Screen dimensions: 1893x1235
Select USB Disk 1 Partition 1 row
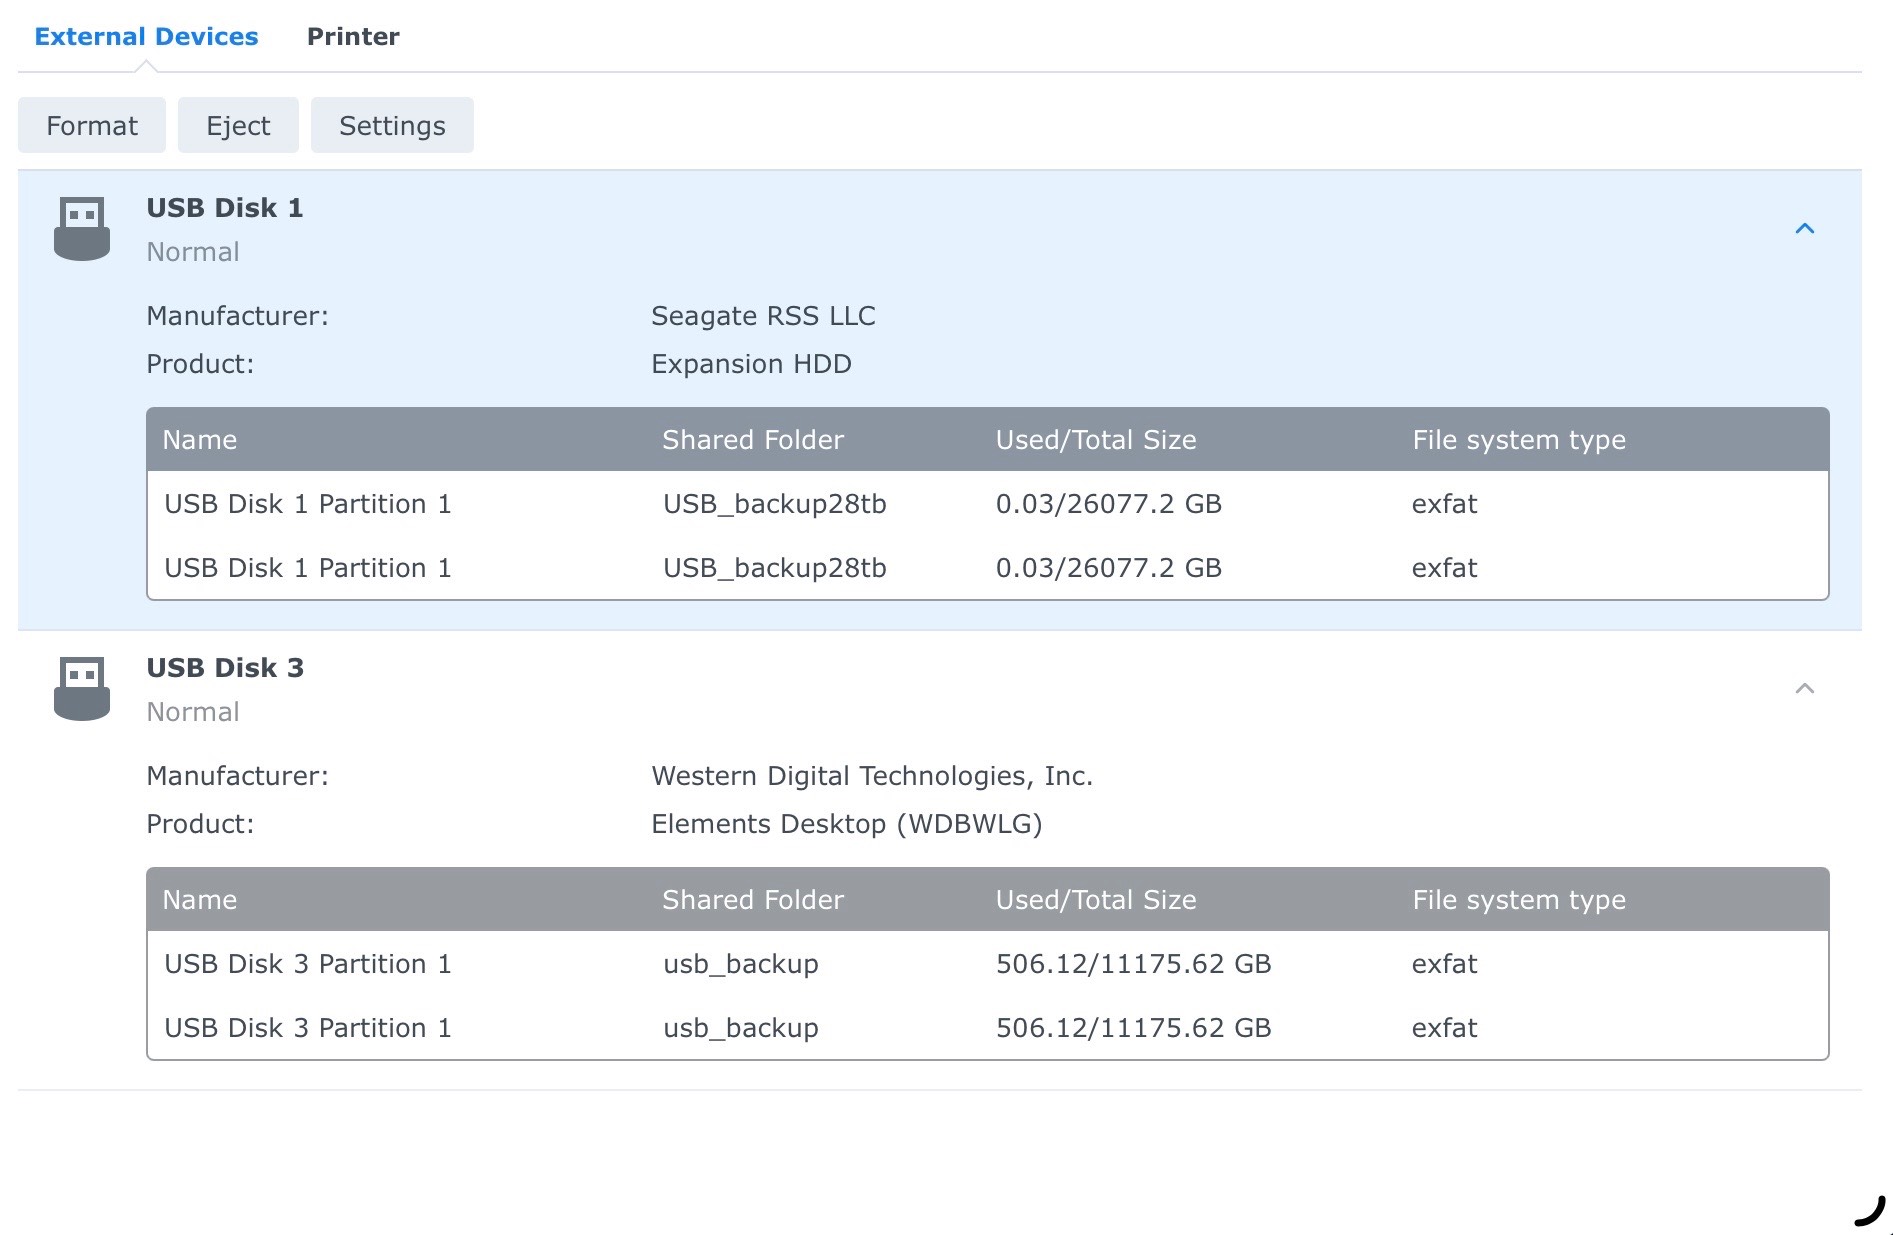(x=308, y=504)
